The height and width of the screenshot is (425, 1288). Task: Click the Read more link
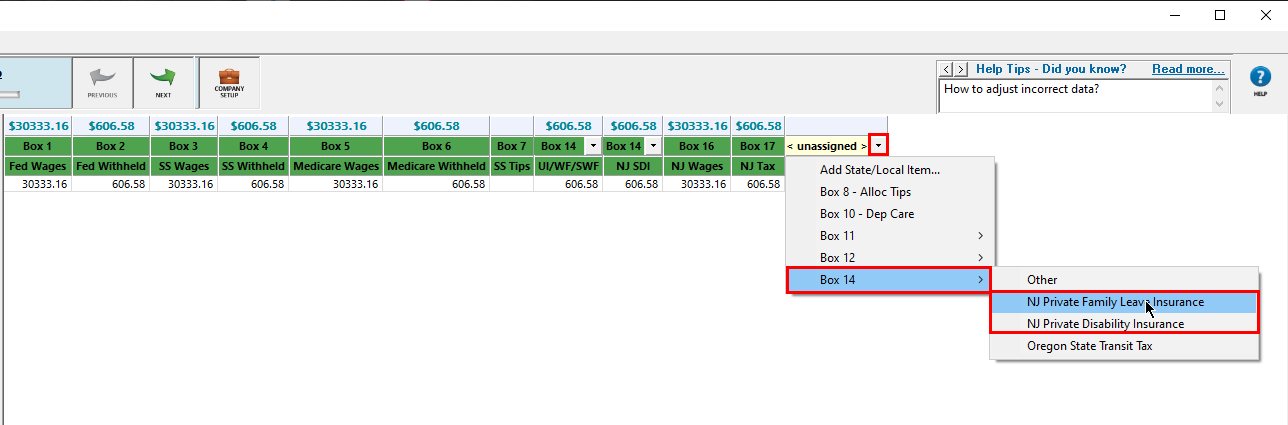(1188, 69)
